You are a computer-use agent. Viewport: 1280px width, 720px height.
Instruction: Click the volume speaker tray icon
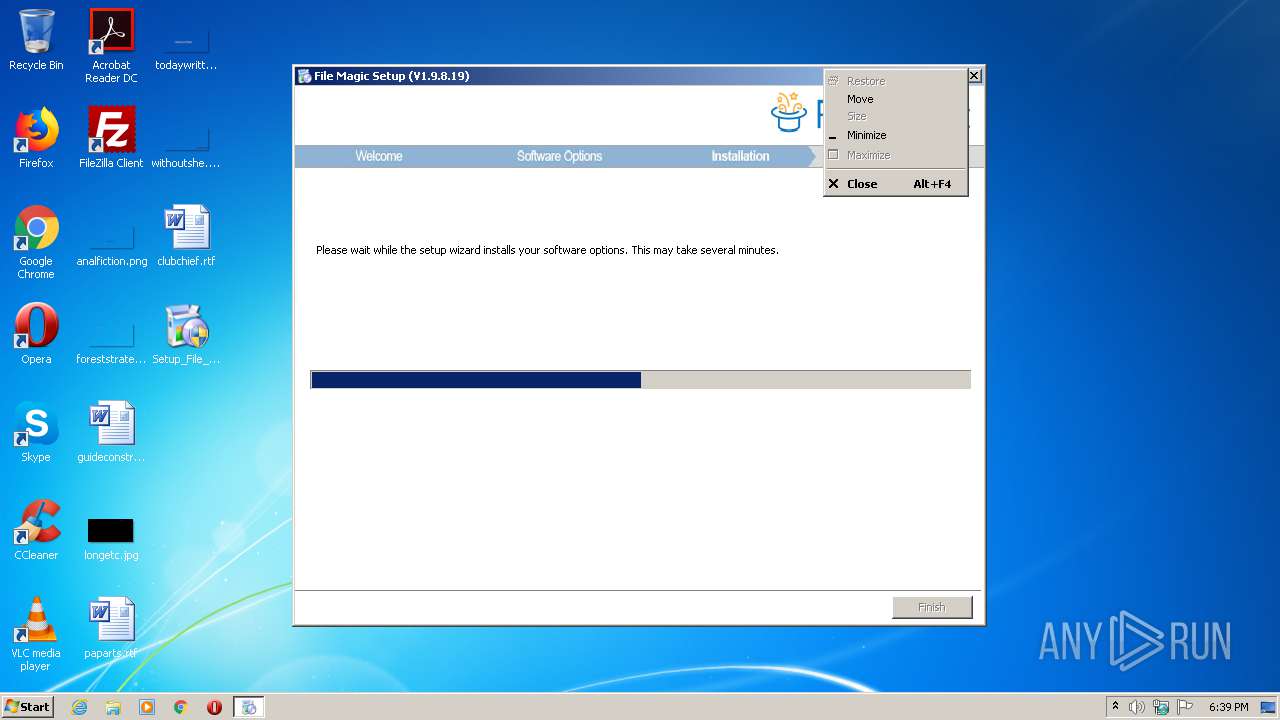click(1137, 707)
